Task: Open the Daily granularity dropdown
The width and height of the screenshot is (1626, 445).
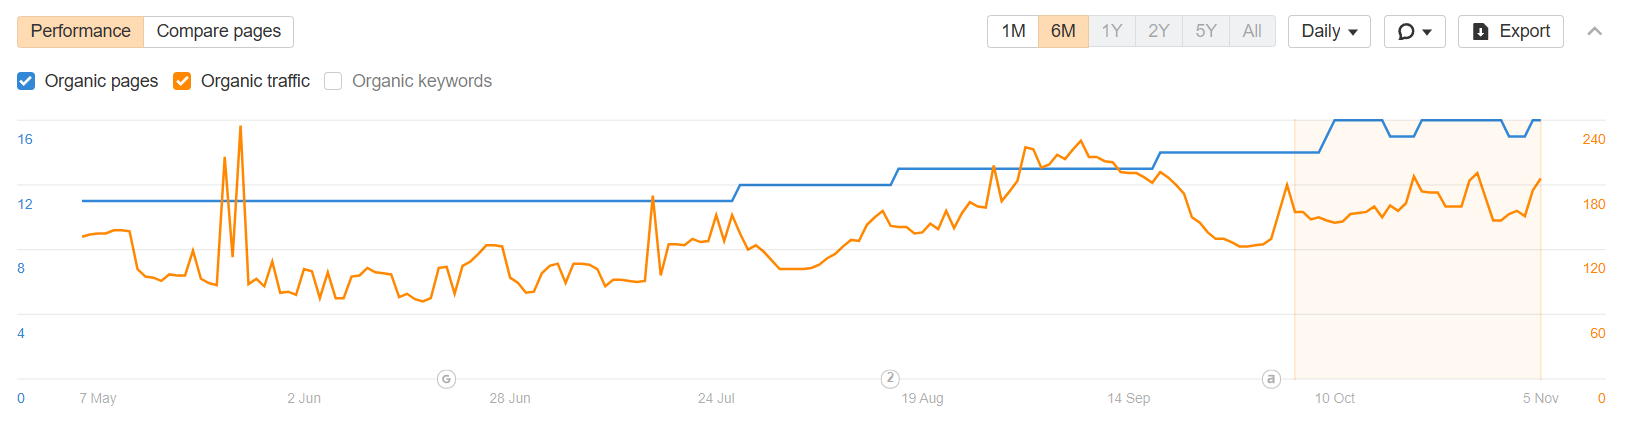Action: pos(1329,31)
